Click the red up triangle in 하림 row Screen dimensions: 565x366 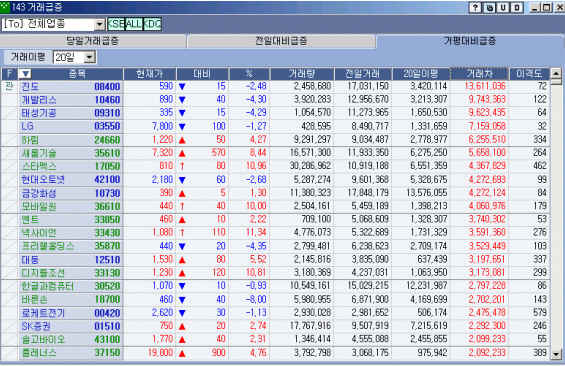[x=182, y=140]
